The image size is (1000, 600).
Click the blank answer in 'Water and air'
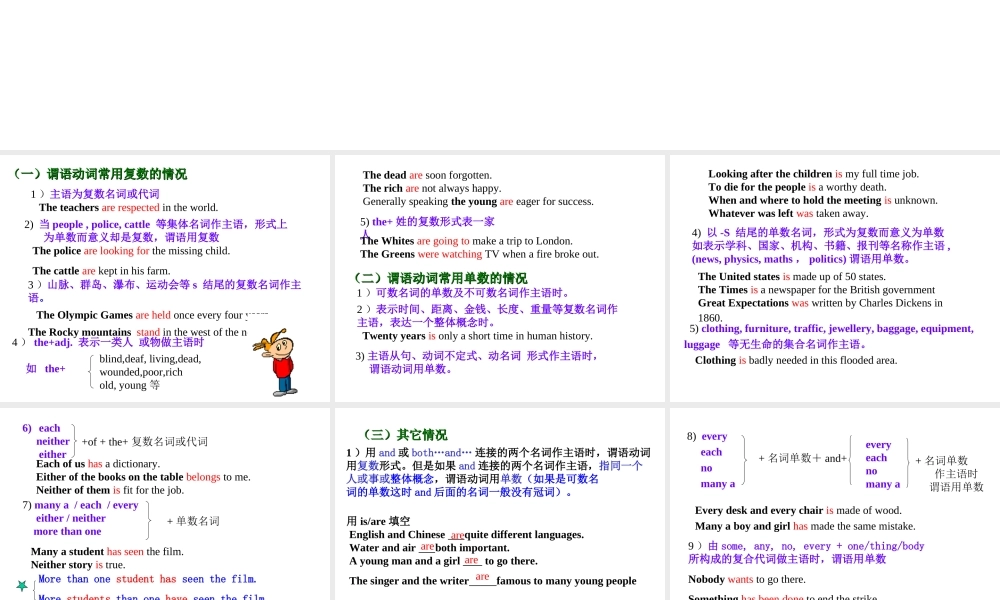tap(427, 547)
